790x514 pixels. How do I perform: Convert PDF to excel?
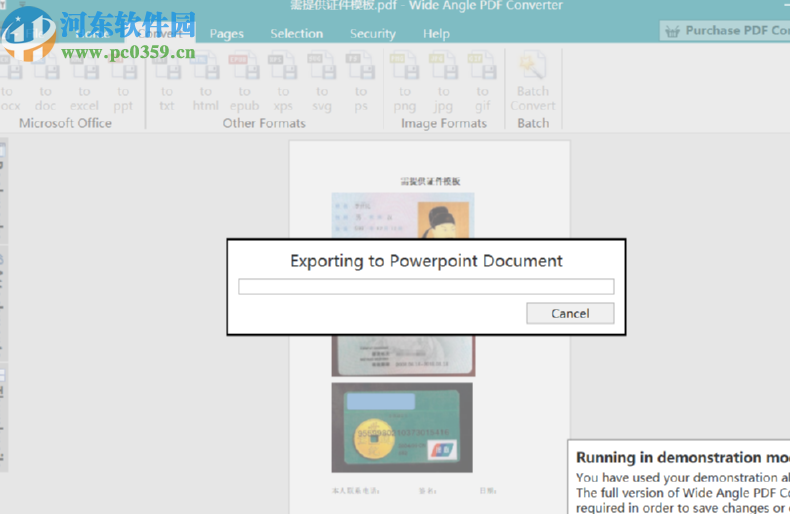(x=84, y=82)
